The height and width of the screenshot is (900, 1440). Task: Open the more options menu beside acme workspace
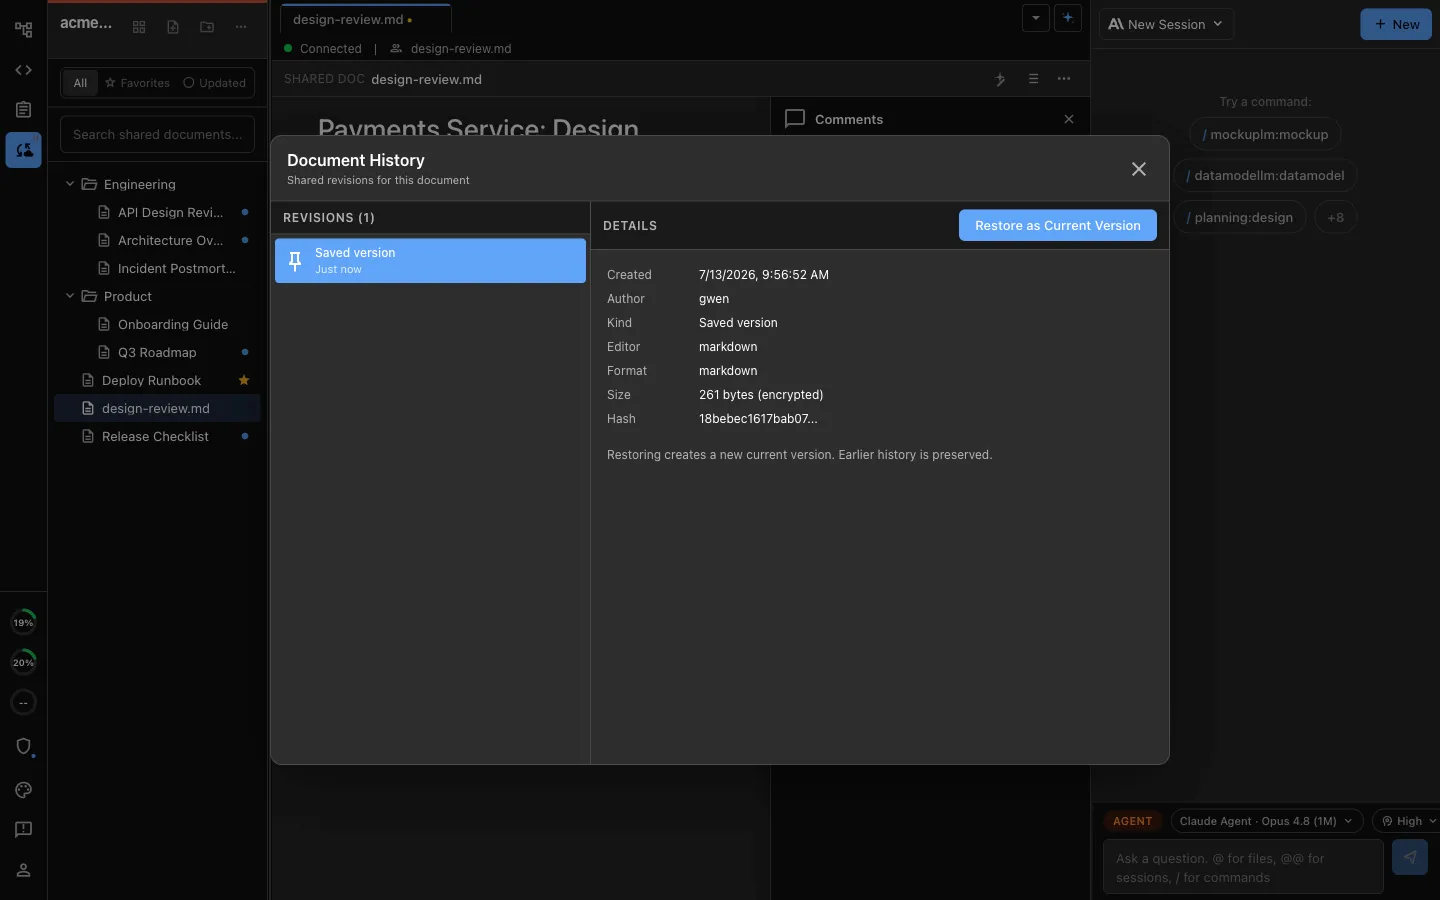[x=241, y=27]
